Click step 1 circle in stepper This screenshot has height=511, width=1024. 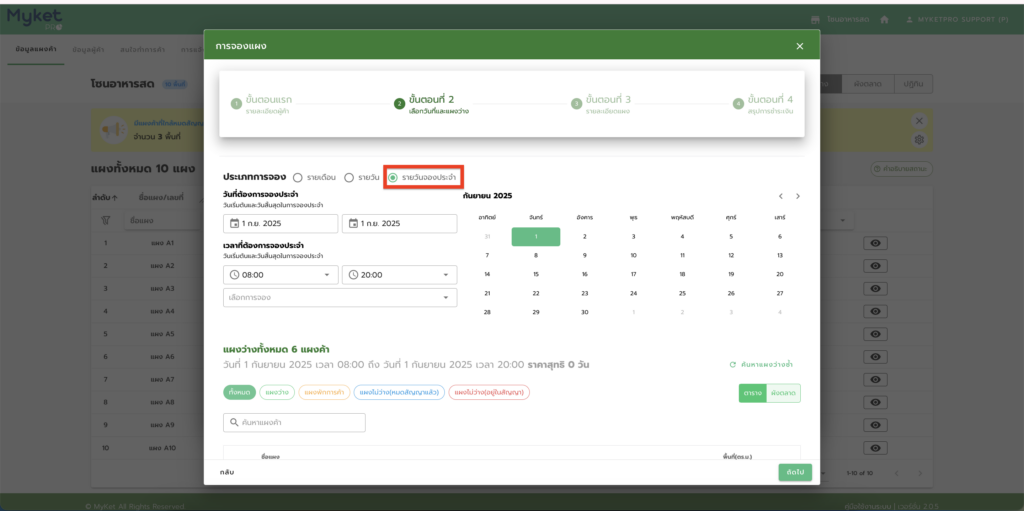point(236,103)
